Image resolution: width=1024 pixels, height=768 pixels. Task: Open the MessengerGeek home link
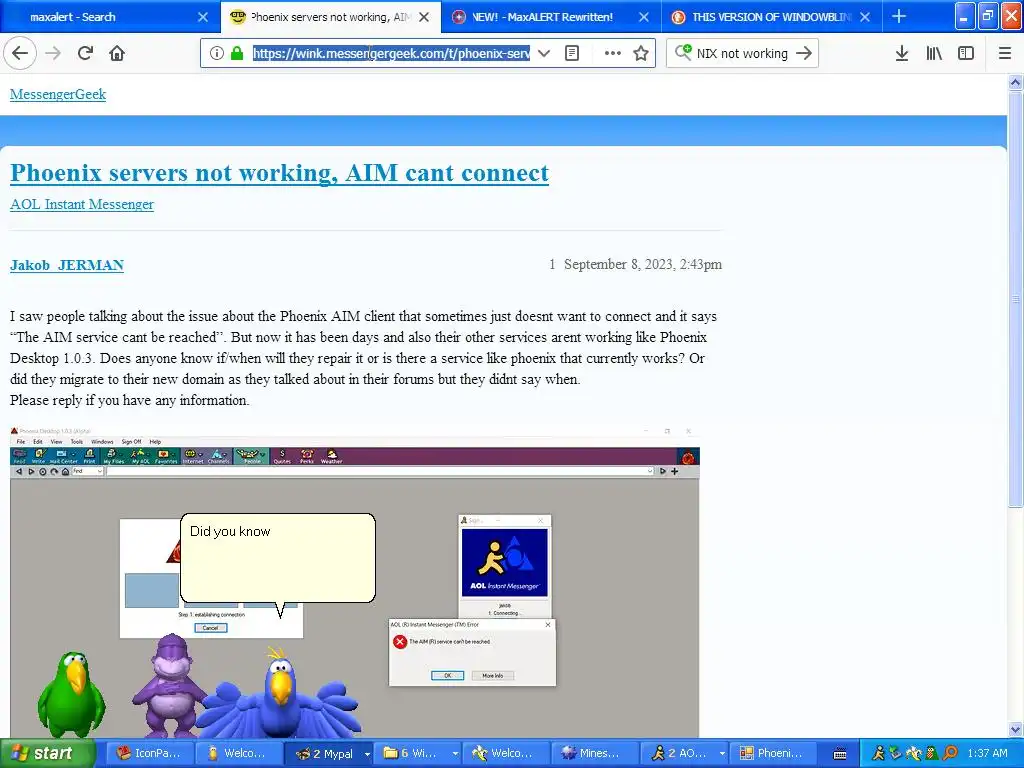[57, 94]
